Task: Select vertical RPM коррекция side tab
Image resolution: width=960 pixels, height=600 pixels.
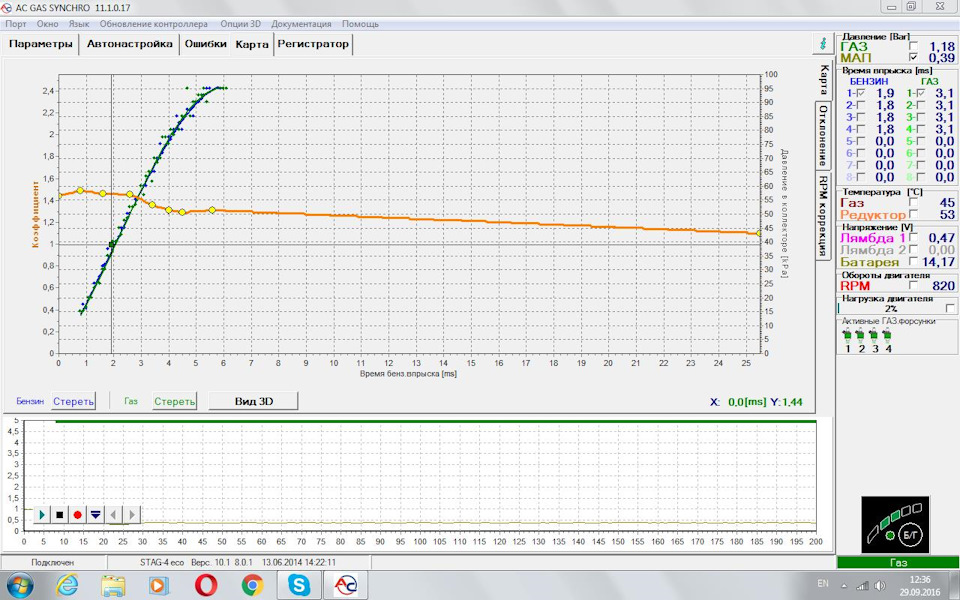Action: pos(823,216)
